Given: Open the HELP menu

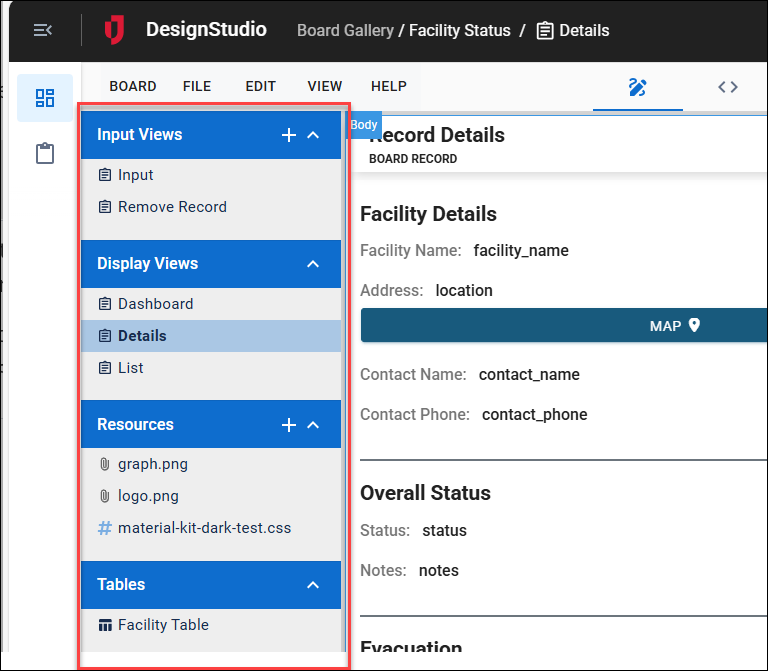Looking at the screenshot, I should click(389, 87).
